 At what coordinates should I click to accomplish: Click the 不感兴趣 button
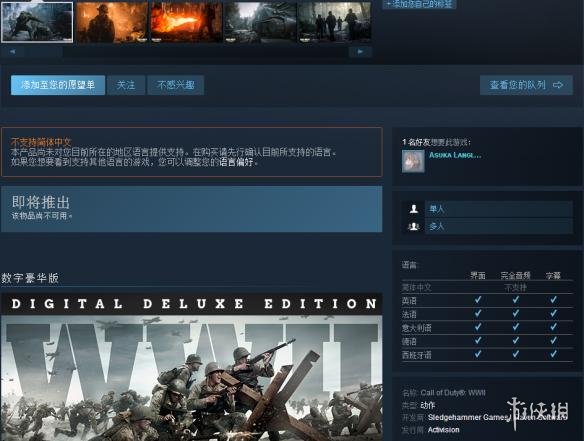click(175, 85)
